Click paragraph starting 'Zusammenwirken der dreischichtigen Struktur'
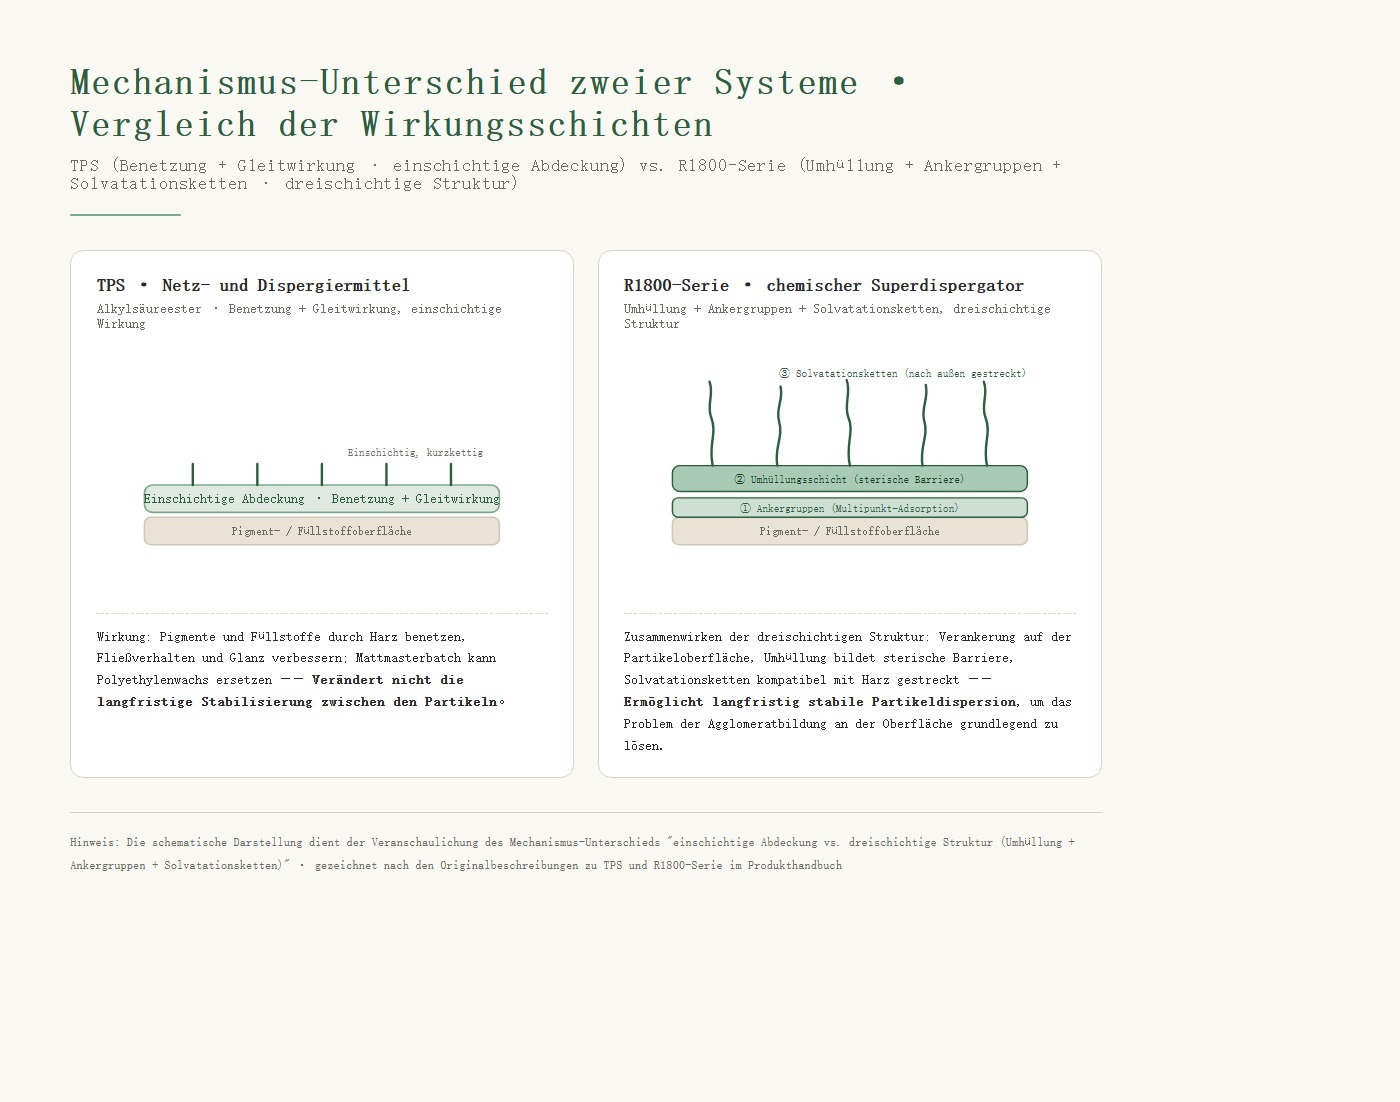This screenshot has width=1400, height=1102. tap(848, 691)
